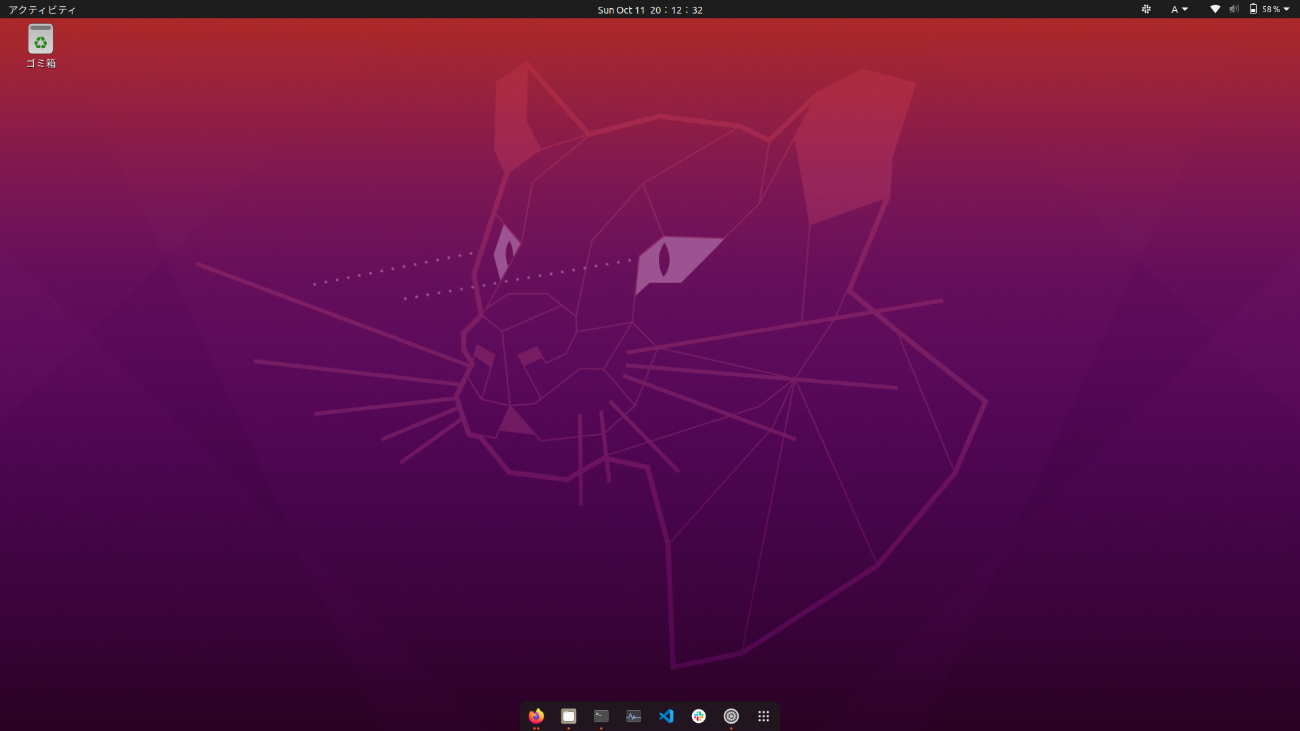Open Firefox from the dock
The width and height of the screenshot is (1300, 731).
coord(536,716)
